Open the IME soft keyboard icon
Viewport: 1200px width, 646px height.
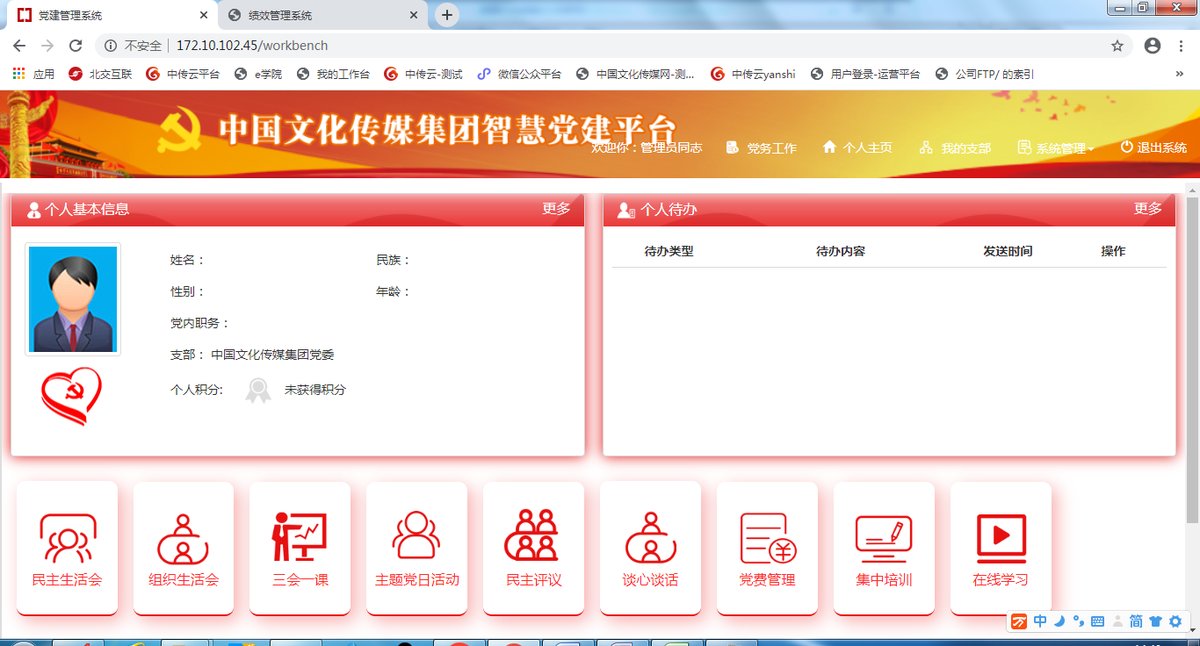pos(1097,621)
